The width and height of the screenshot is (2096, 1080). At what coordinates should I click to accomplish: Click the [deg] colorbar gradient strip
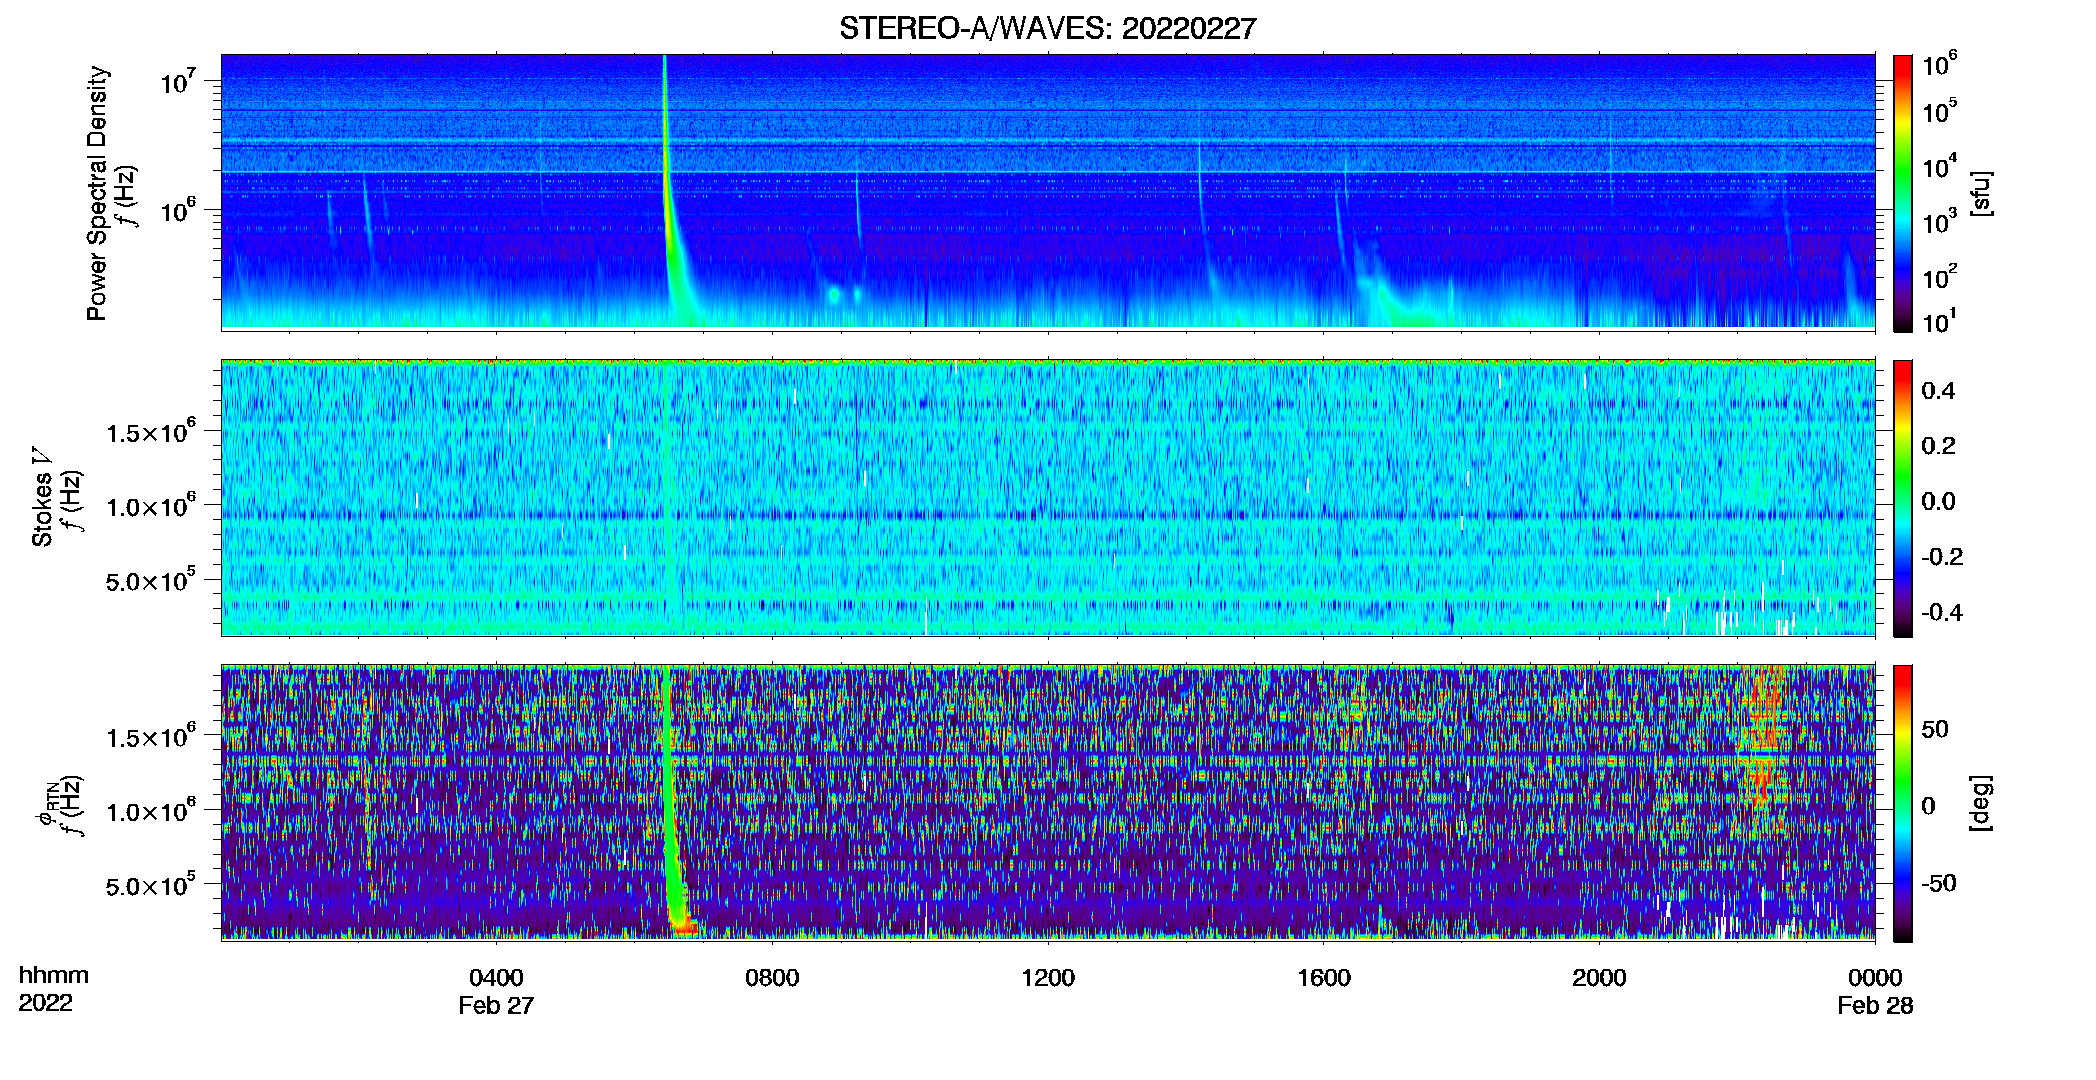pos(1902,803)
